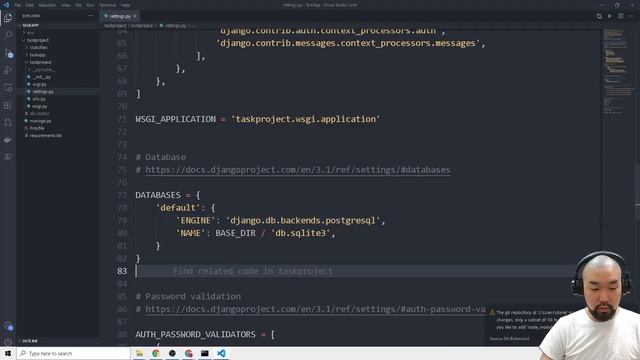Open editor More Actions ellipsis
This screenshot has width=640, height=360.
(631, 16)
